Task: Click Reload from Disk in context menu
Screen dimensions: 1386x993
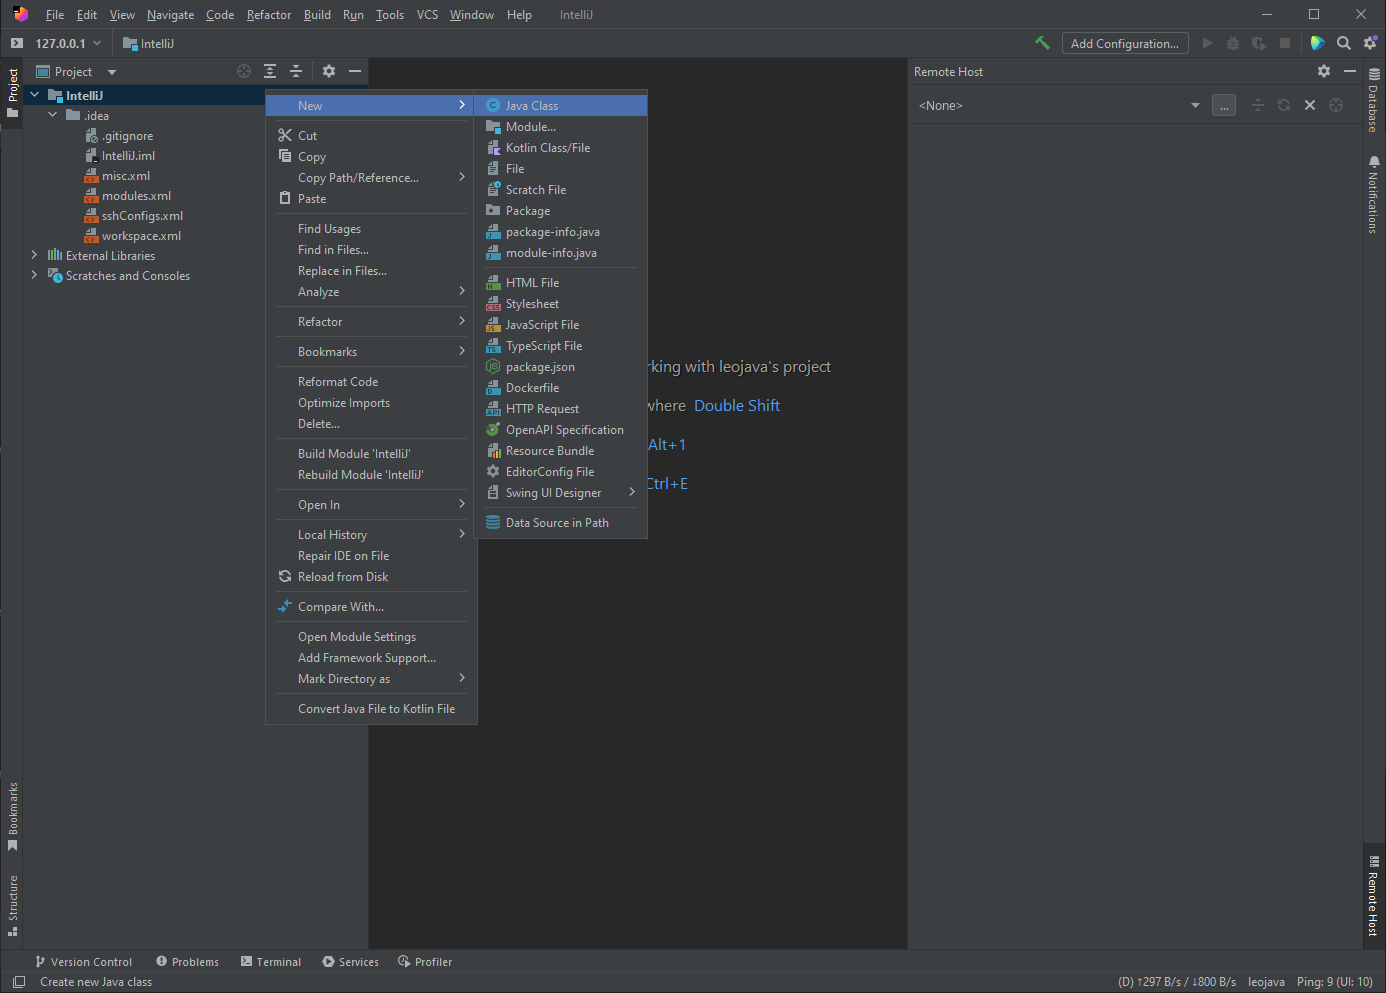Action: (x=371, y=576)
